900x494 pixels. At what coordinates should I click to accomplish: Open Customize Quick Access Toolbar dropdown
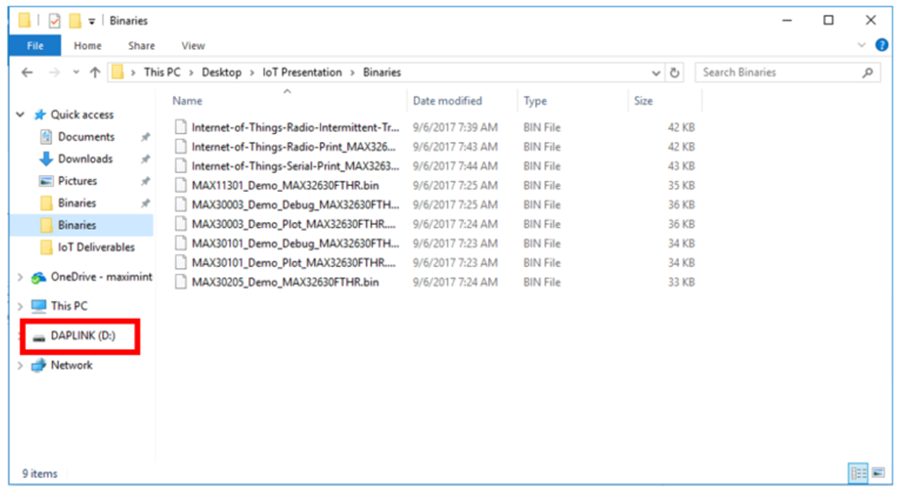coord(92,22)
